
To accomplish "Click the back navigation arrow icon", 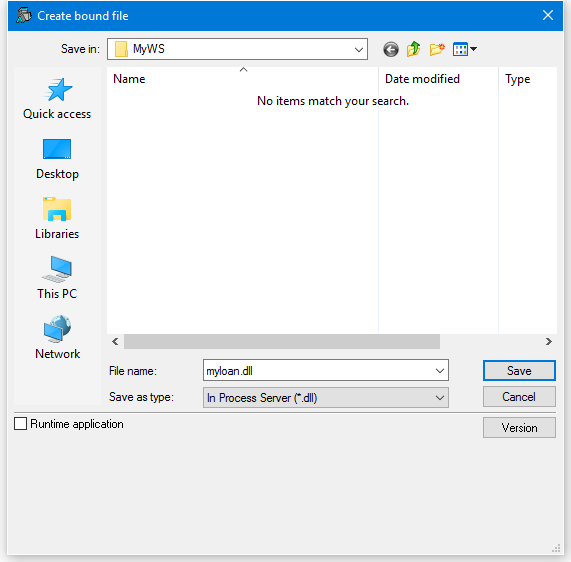I will point(390,49).
